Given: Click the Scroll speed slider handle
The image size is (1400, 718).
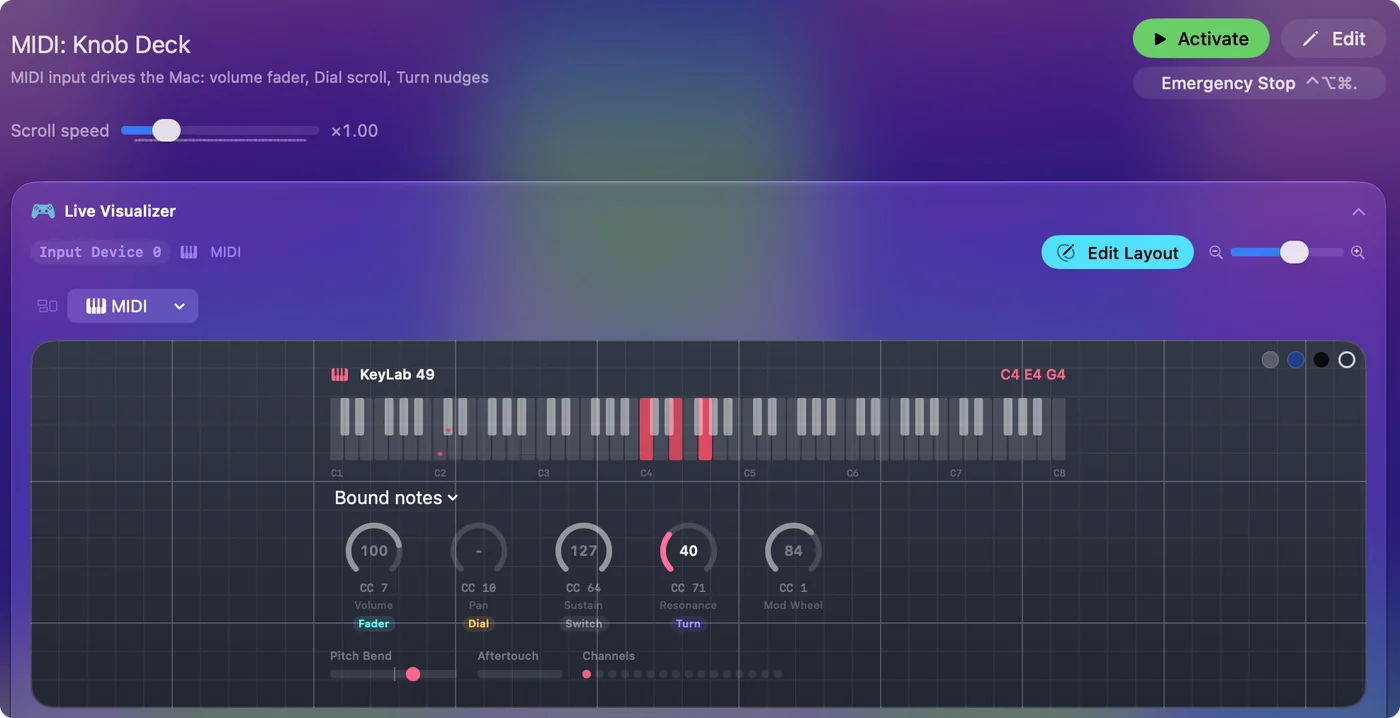Looking at the screenshot, I should [166, 130].
